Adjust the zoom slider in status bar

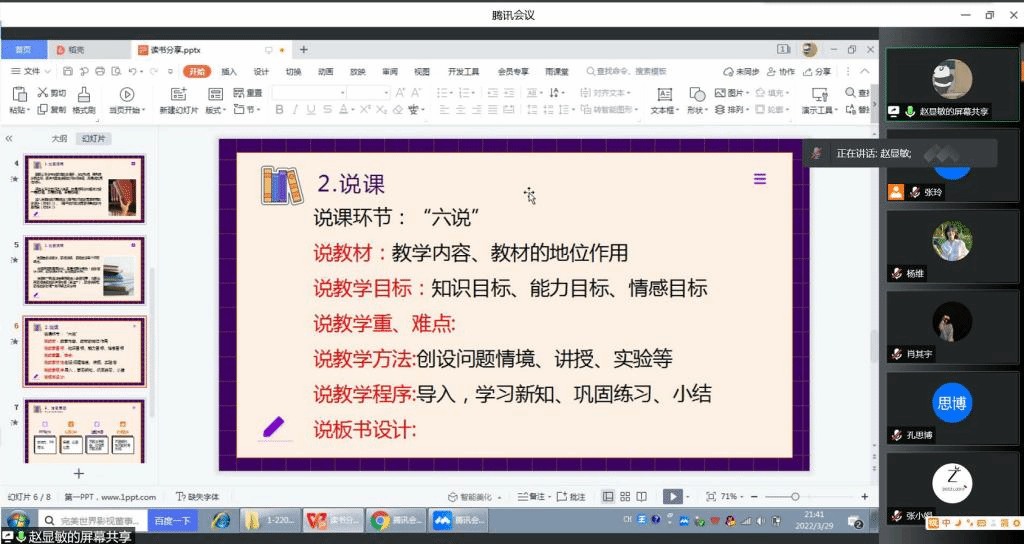point(795,496)
